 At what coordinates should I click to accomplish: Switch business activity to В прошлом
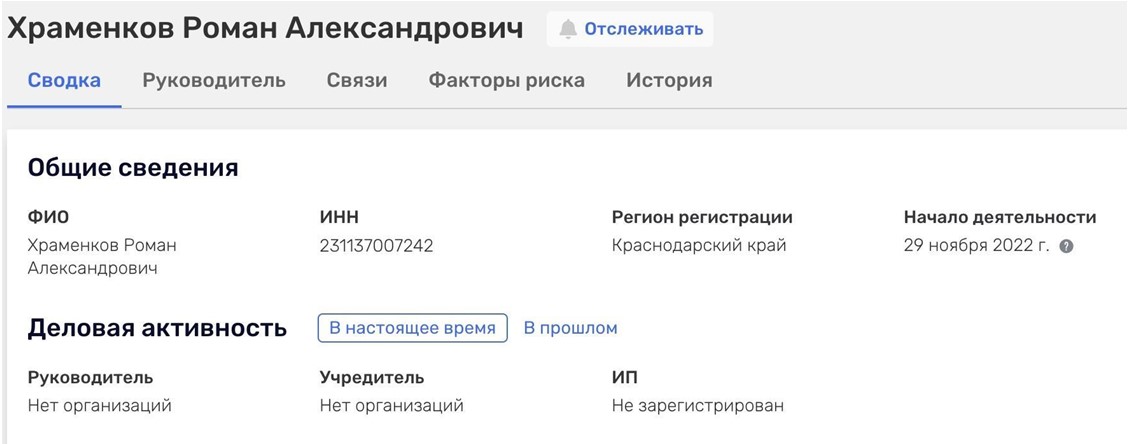click(570, 328)
